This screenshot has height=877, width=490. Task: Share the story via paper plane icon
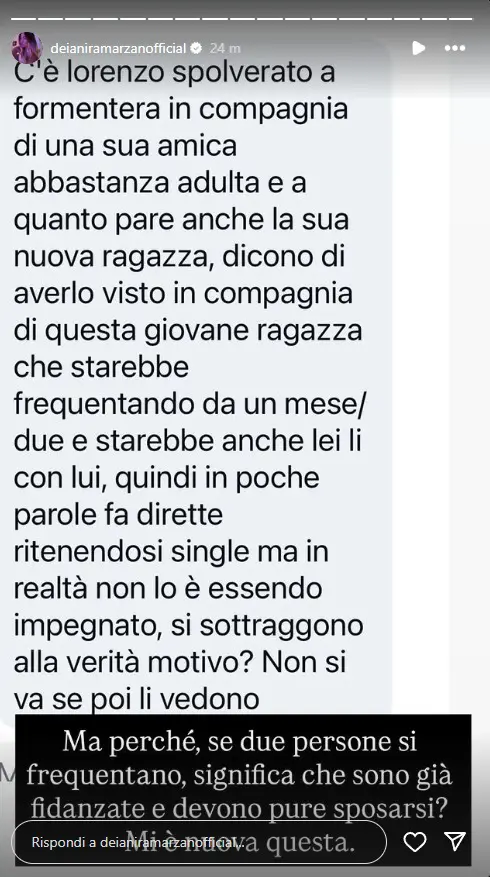[455, 841]
